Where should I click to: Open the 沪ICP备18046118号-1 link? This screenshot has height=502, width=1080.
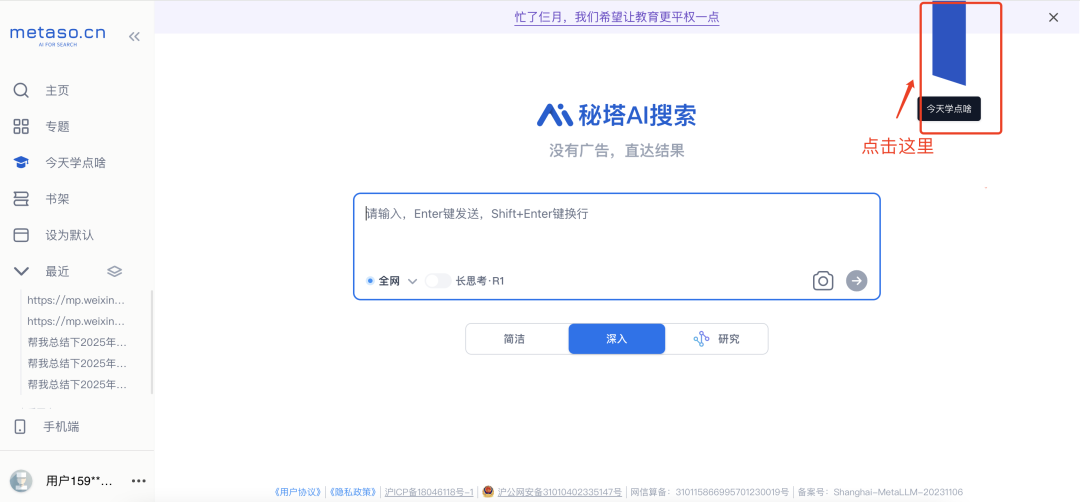pyautogui.click(x=429, y=492)
